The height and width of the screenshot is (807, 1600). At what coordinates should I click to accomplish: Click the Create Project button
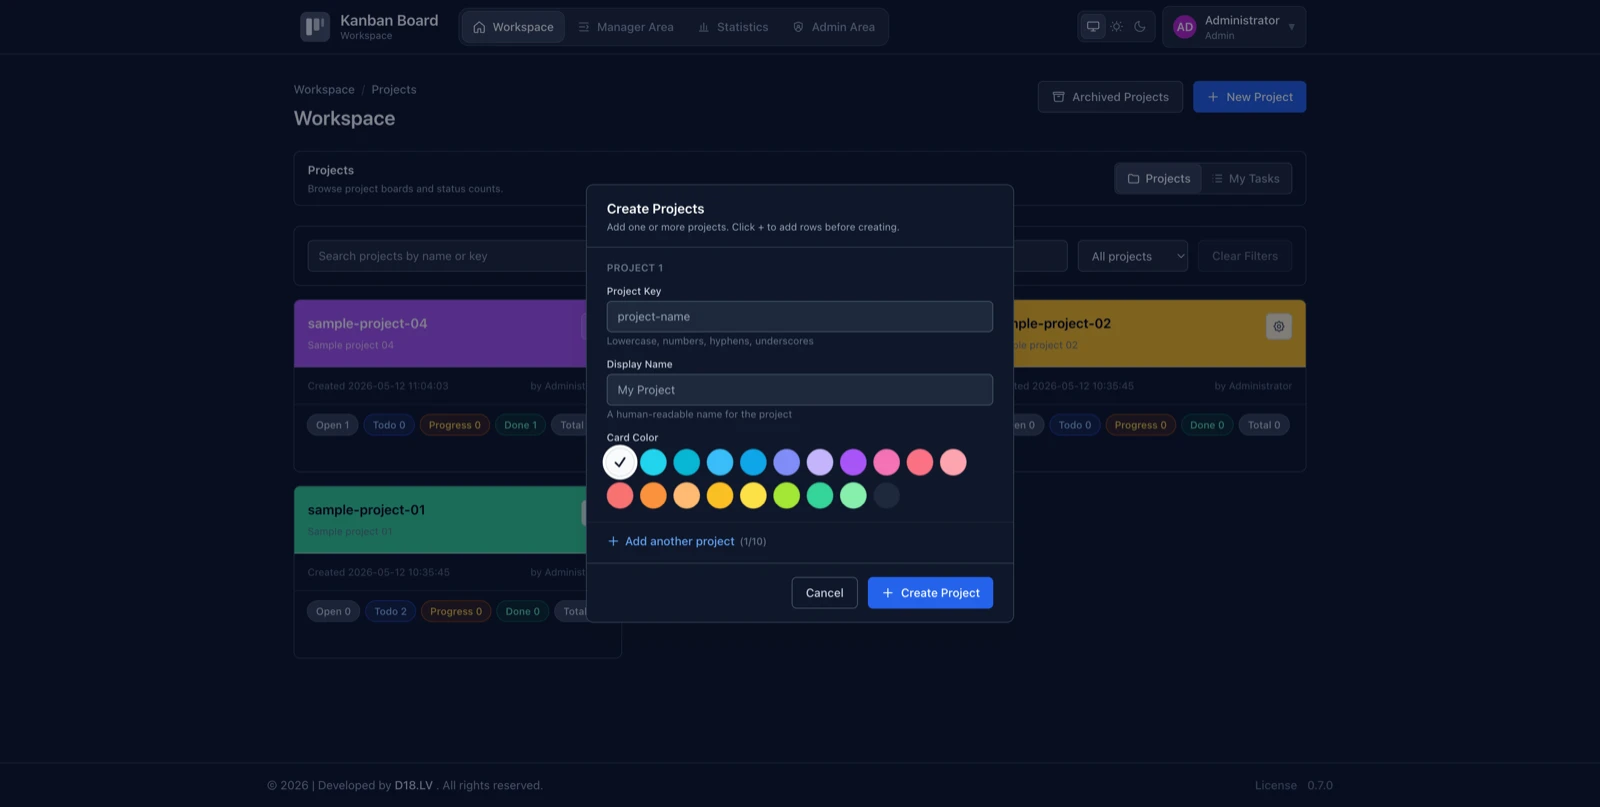tap(930, 593)
